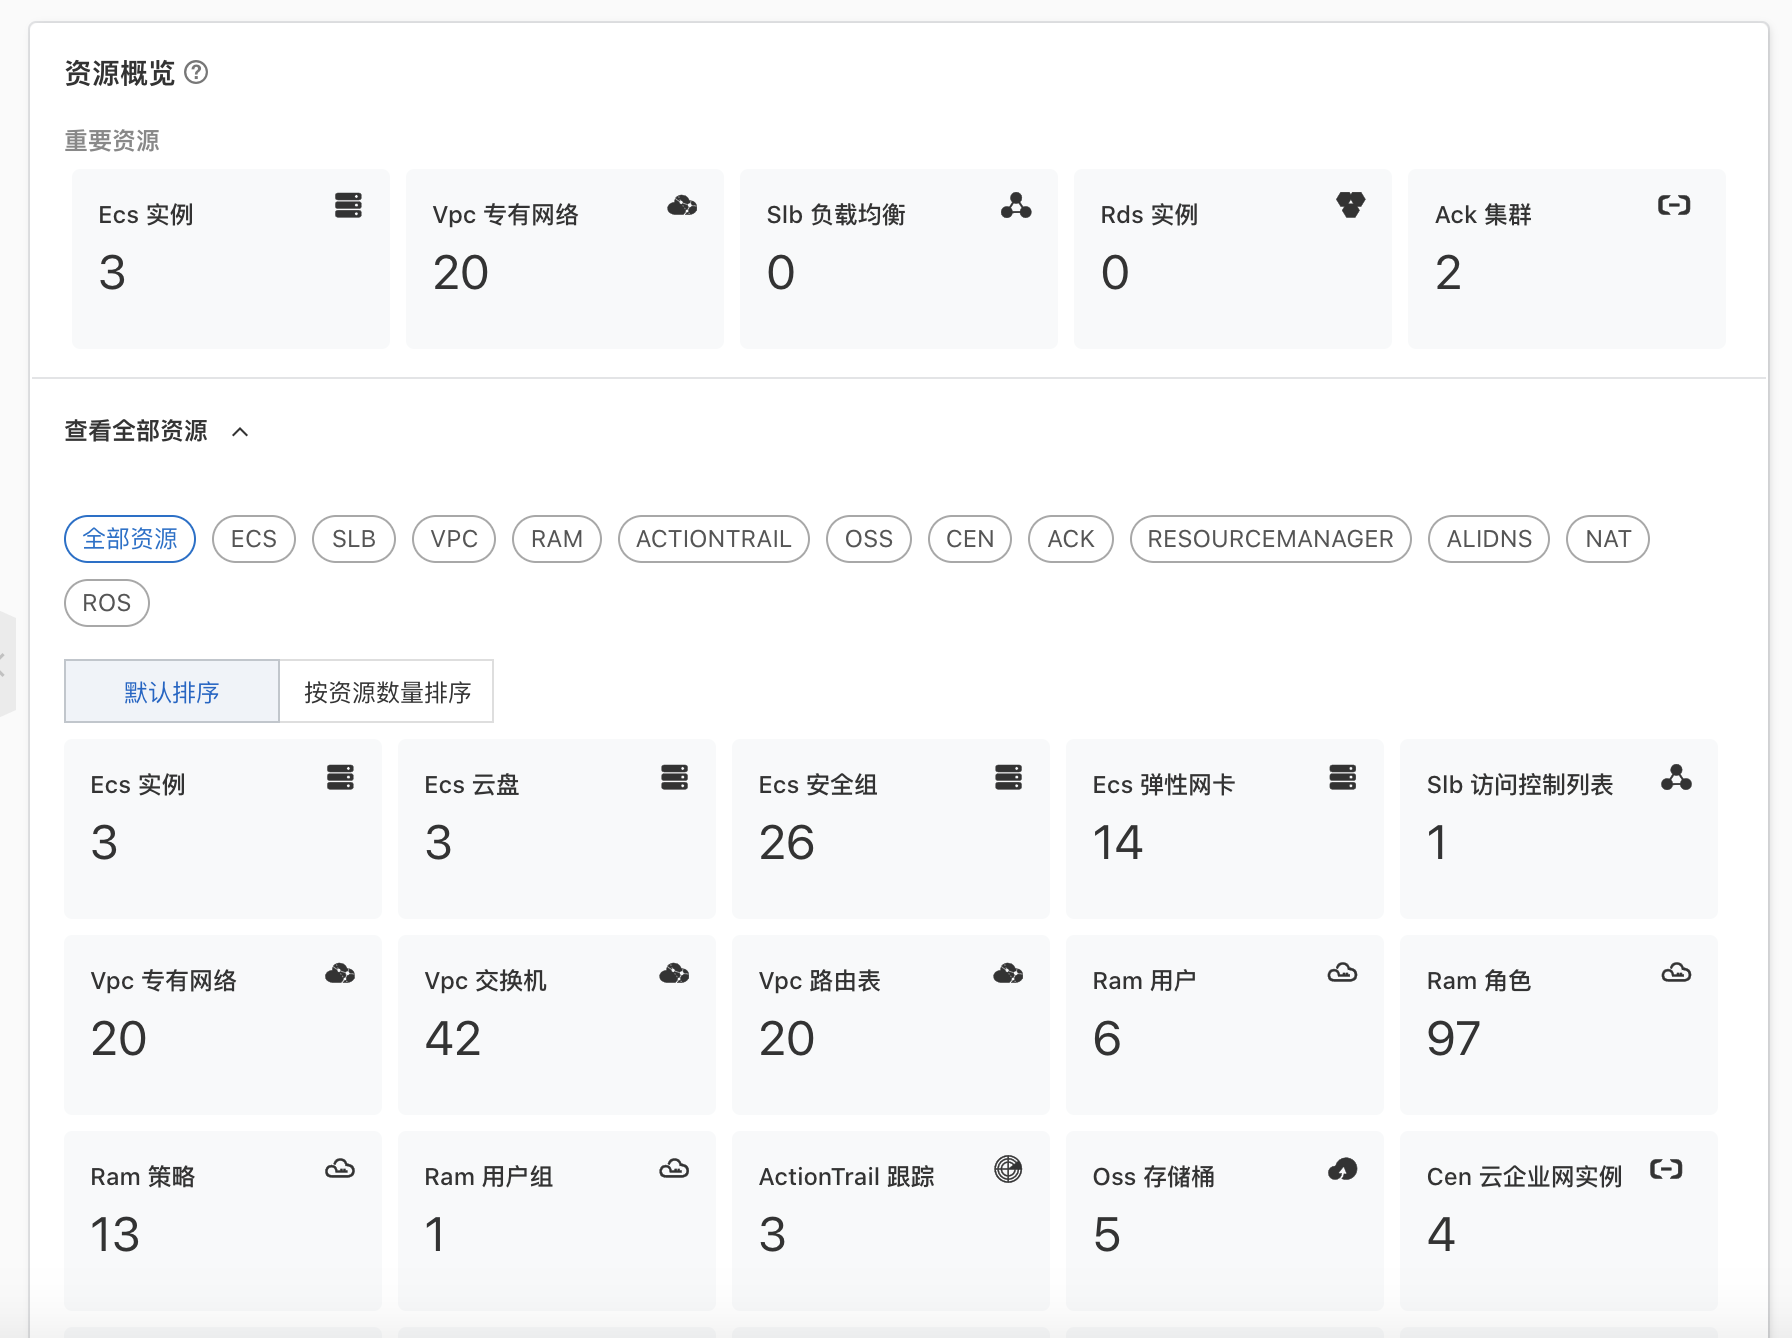Image resolution: width=1792 pixels, height=1338 pixels.
Task: Switch to 默认排序 tab
Action: click(x=172, y=691)
